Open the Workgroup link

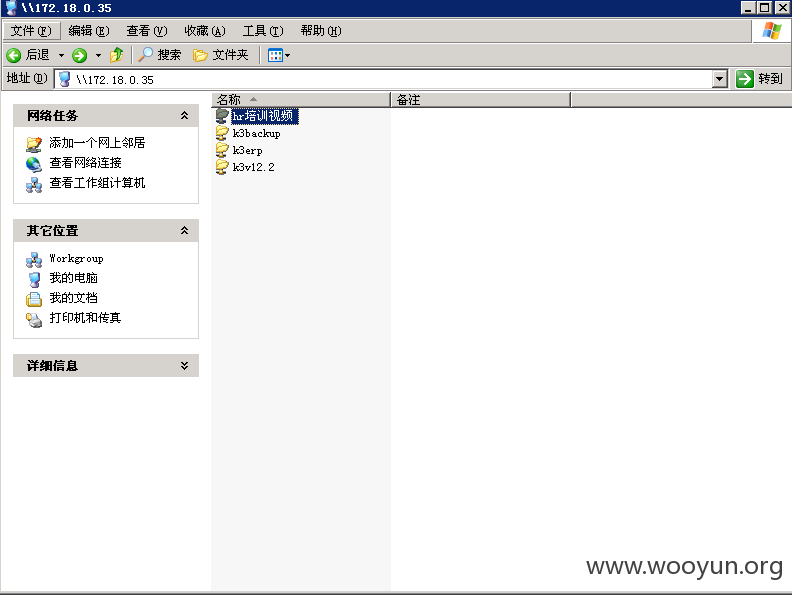(x=76, y=259)
